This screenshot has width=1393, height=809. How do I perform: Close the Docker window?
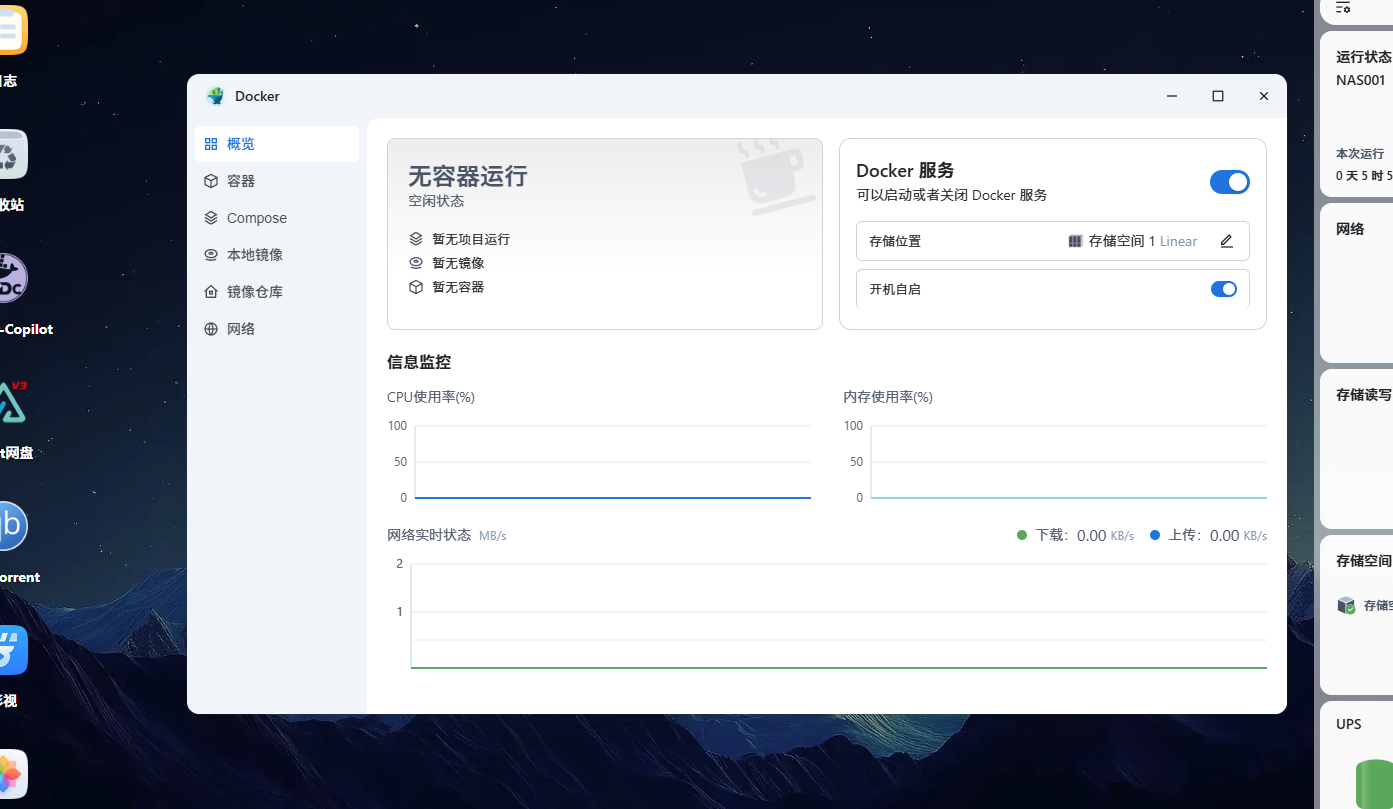pos(1264,96)
